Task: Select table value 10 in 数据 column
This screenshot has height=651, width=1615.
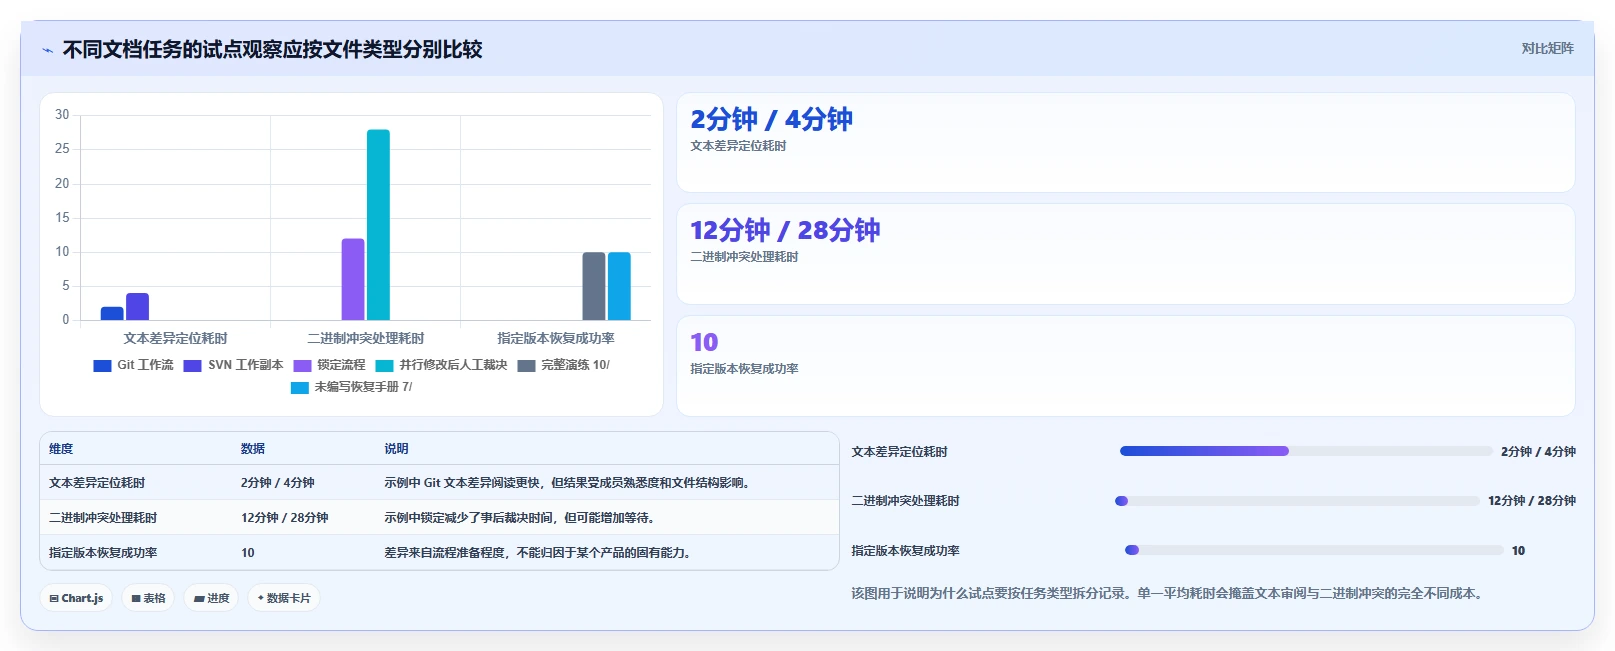Action: click(248, 553)
